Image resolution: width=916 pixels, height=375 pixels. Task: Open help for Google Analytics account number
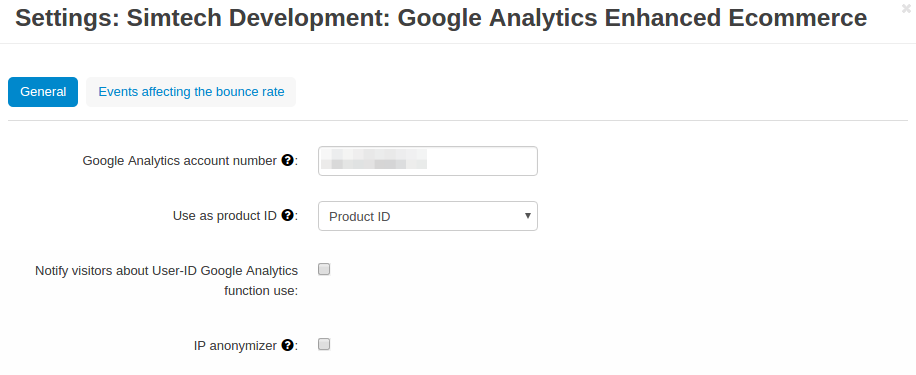(x=287, y=160)
